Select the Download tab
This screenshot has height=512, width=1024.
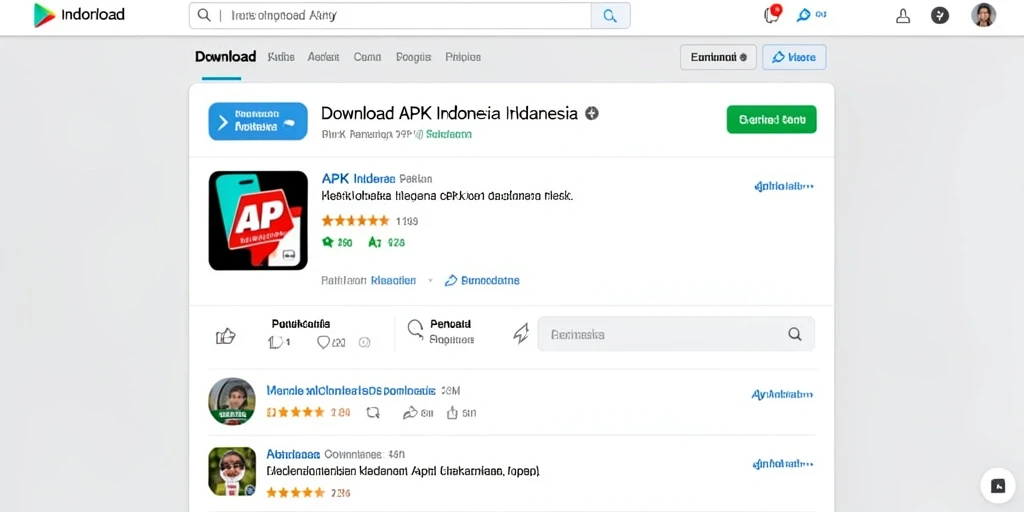pyautogui.click(x=225, y=57)
